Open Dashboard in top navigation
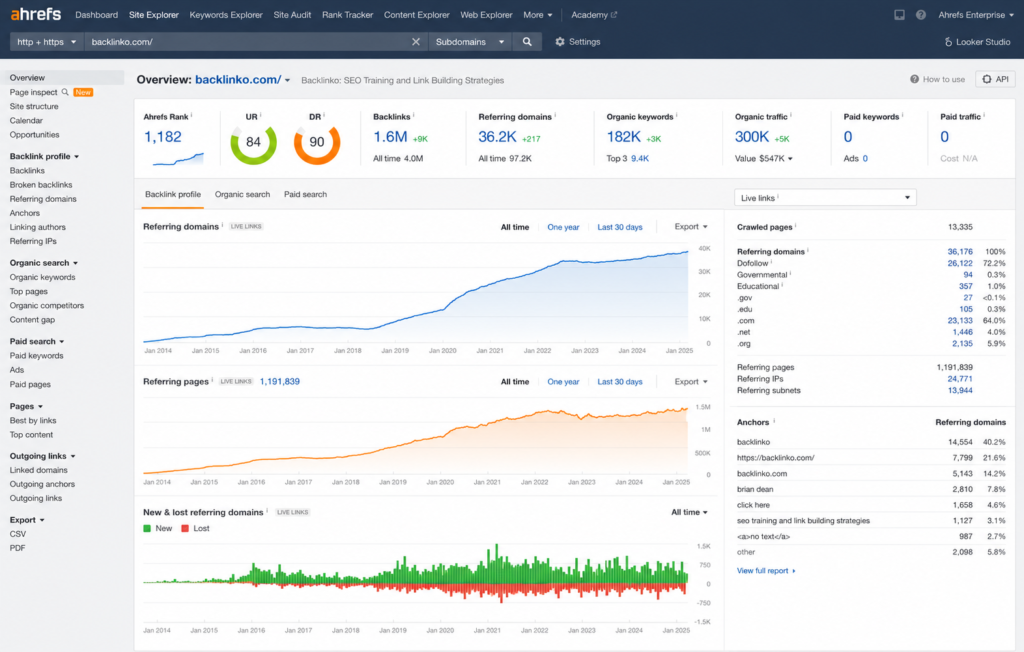The image size is (1024, 652). point(97,14)
